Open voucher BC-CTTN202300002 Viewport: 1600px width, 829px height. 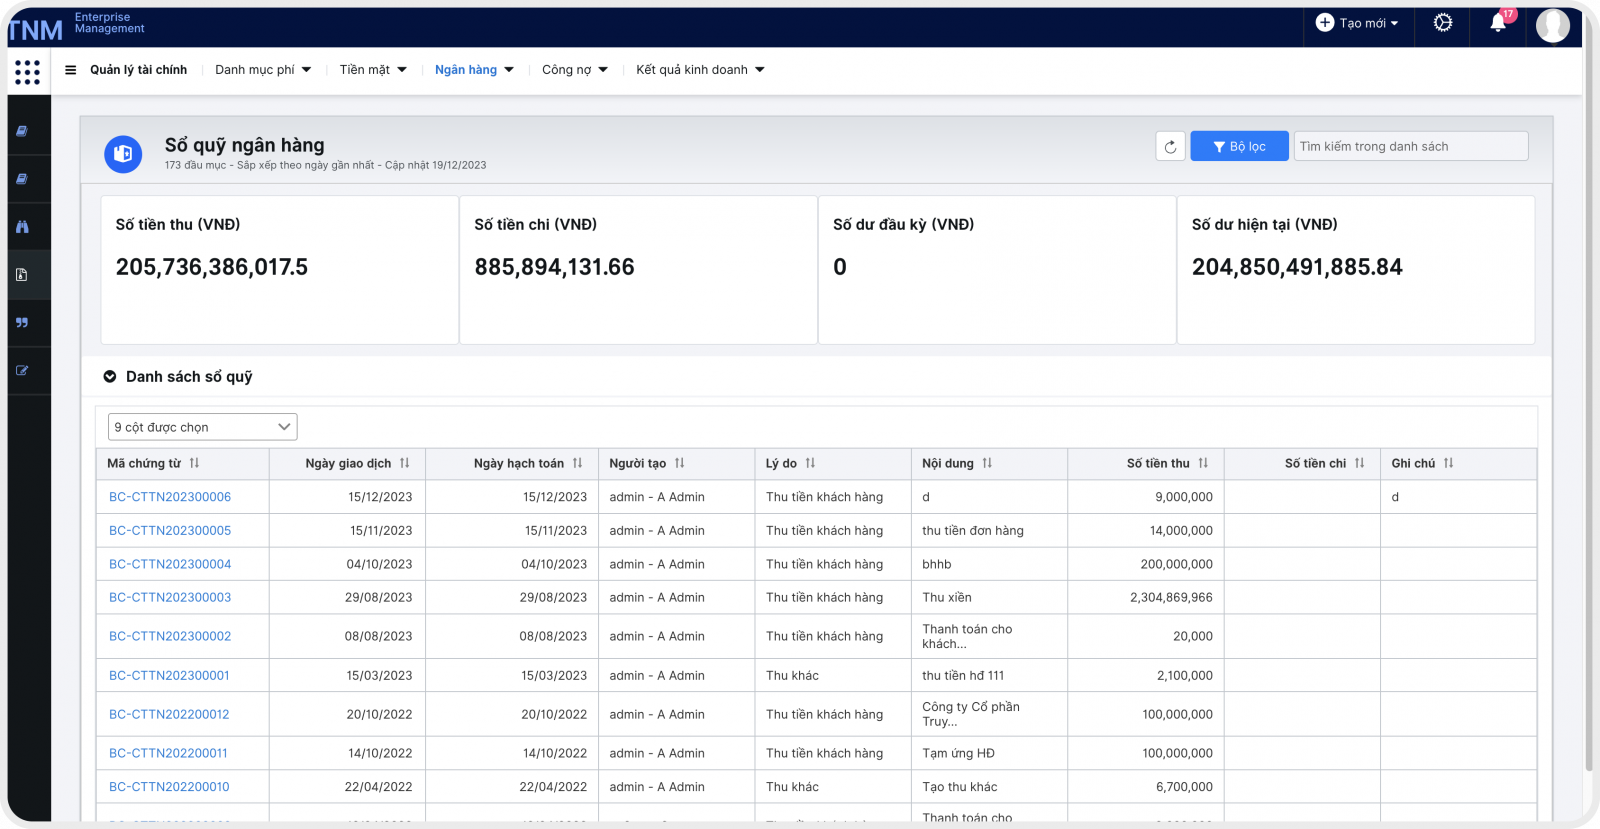pyautogui.click(x=170, y=636)
